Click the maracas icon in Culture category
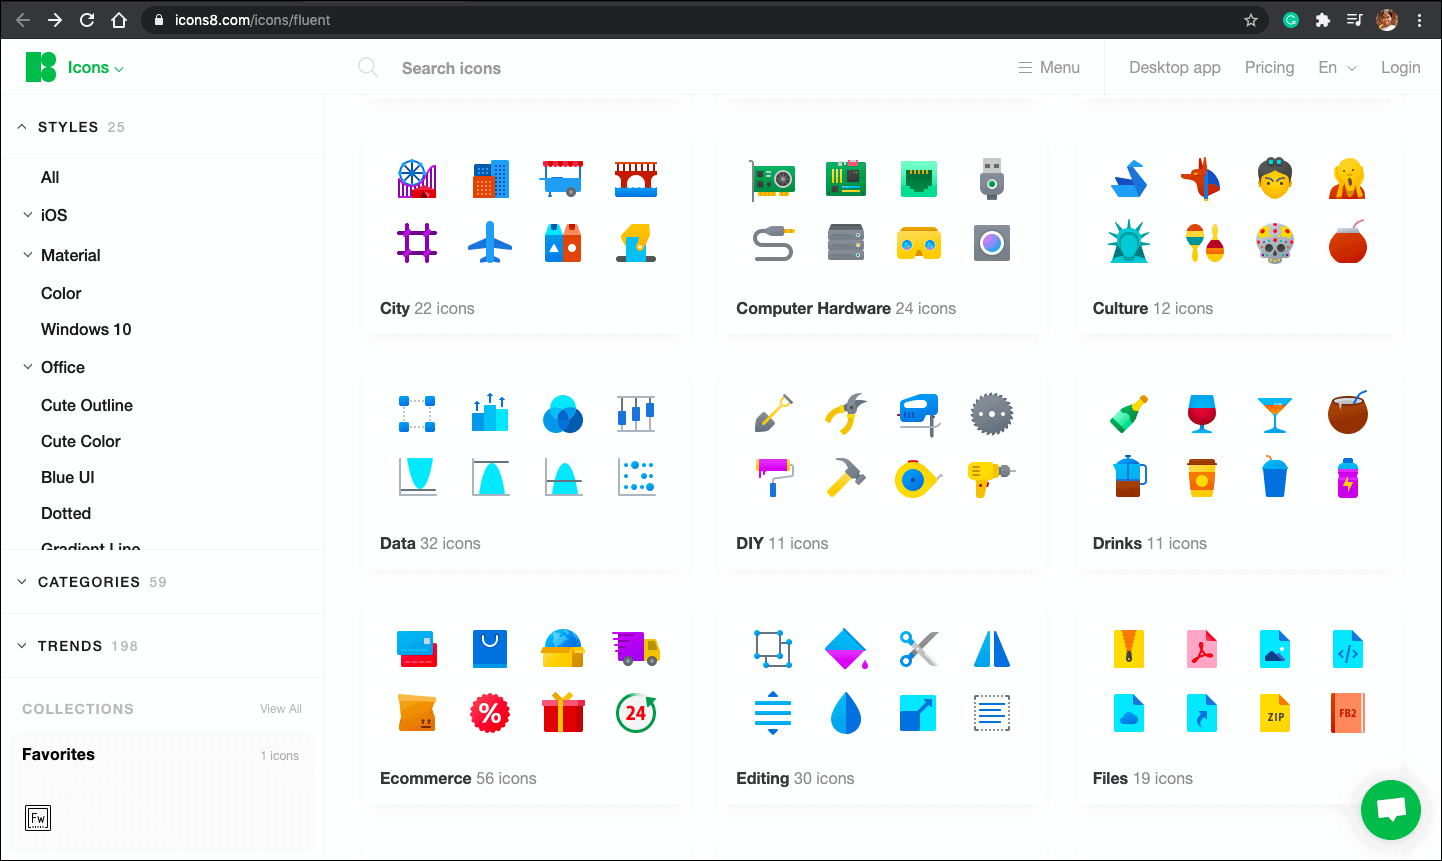This screenshot has width=1442, height=861. coord(1202,242)
